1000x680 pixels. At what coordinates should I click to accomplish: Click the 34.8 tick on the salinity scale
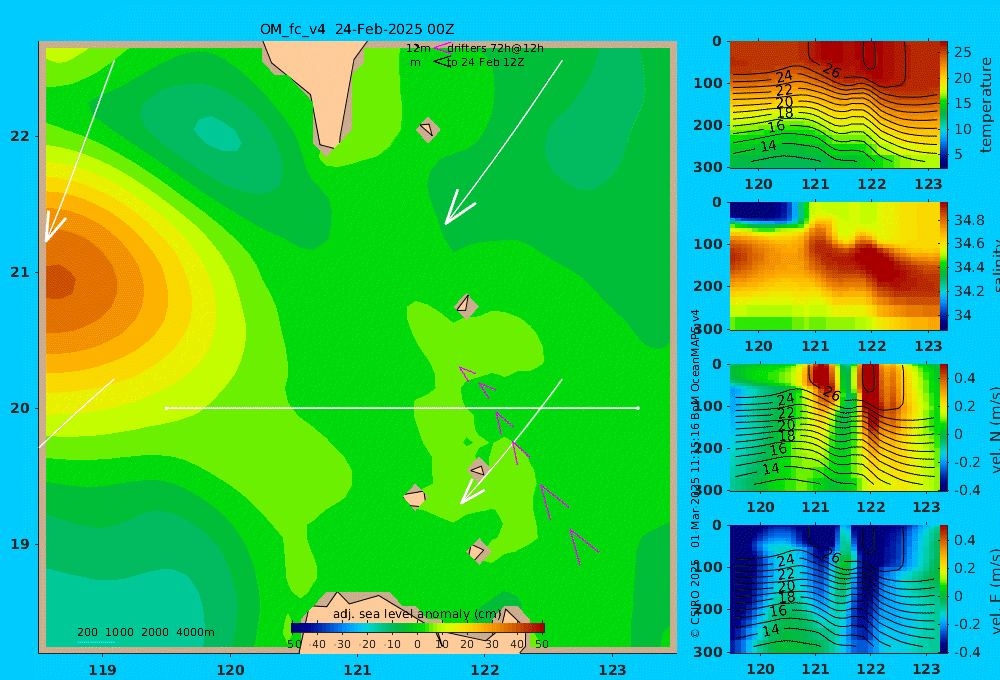pyautogui.click(x=969, y=220)
